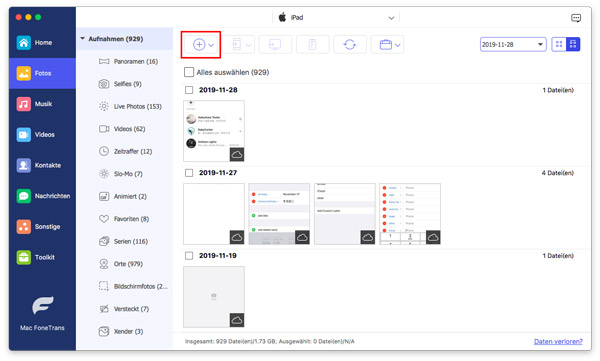Go to the Musik sidebar section
This screenshot has height=361, width=600.
pyautogui.click(x=42, y=104)
